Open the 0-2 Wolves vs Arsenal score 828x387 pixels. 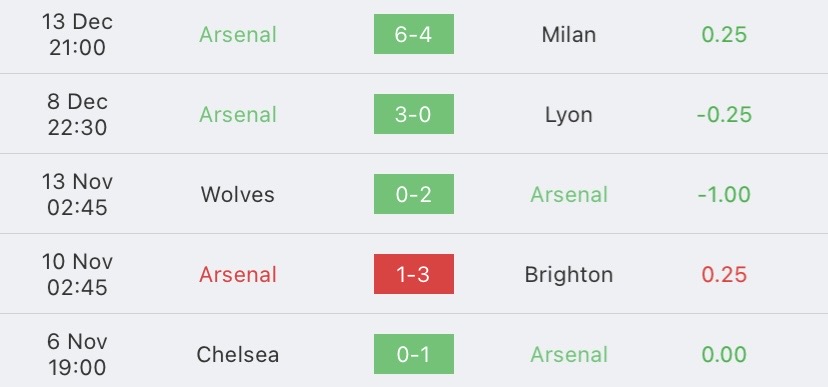[413, 194]
